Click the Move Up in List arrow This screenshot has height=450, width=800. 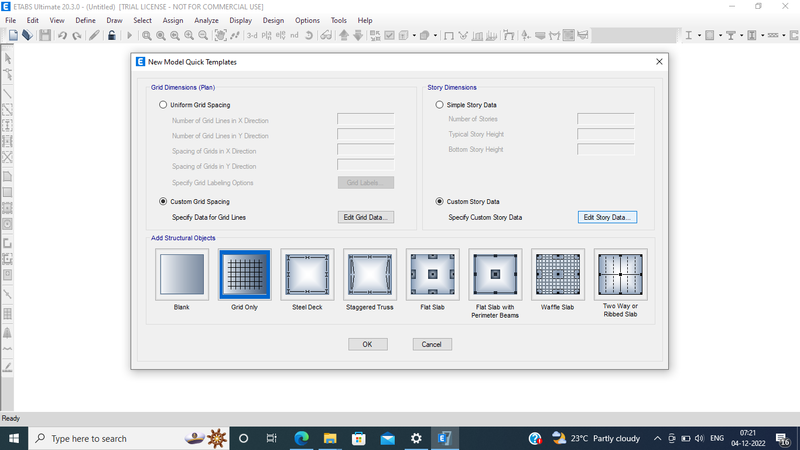point(344,35)
